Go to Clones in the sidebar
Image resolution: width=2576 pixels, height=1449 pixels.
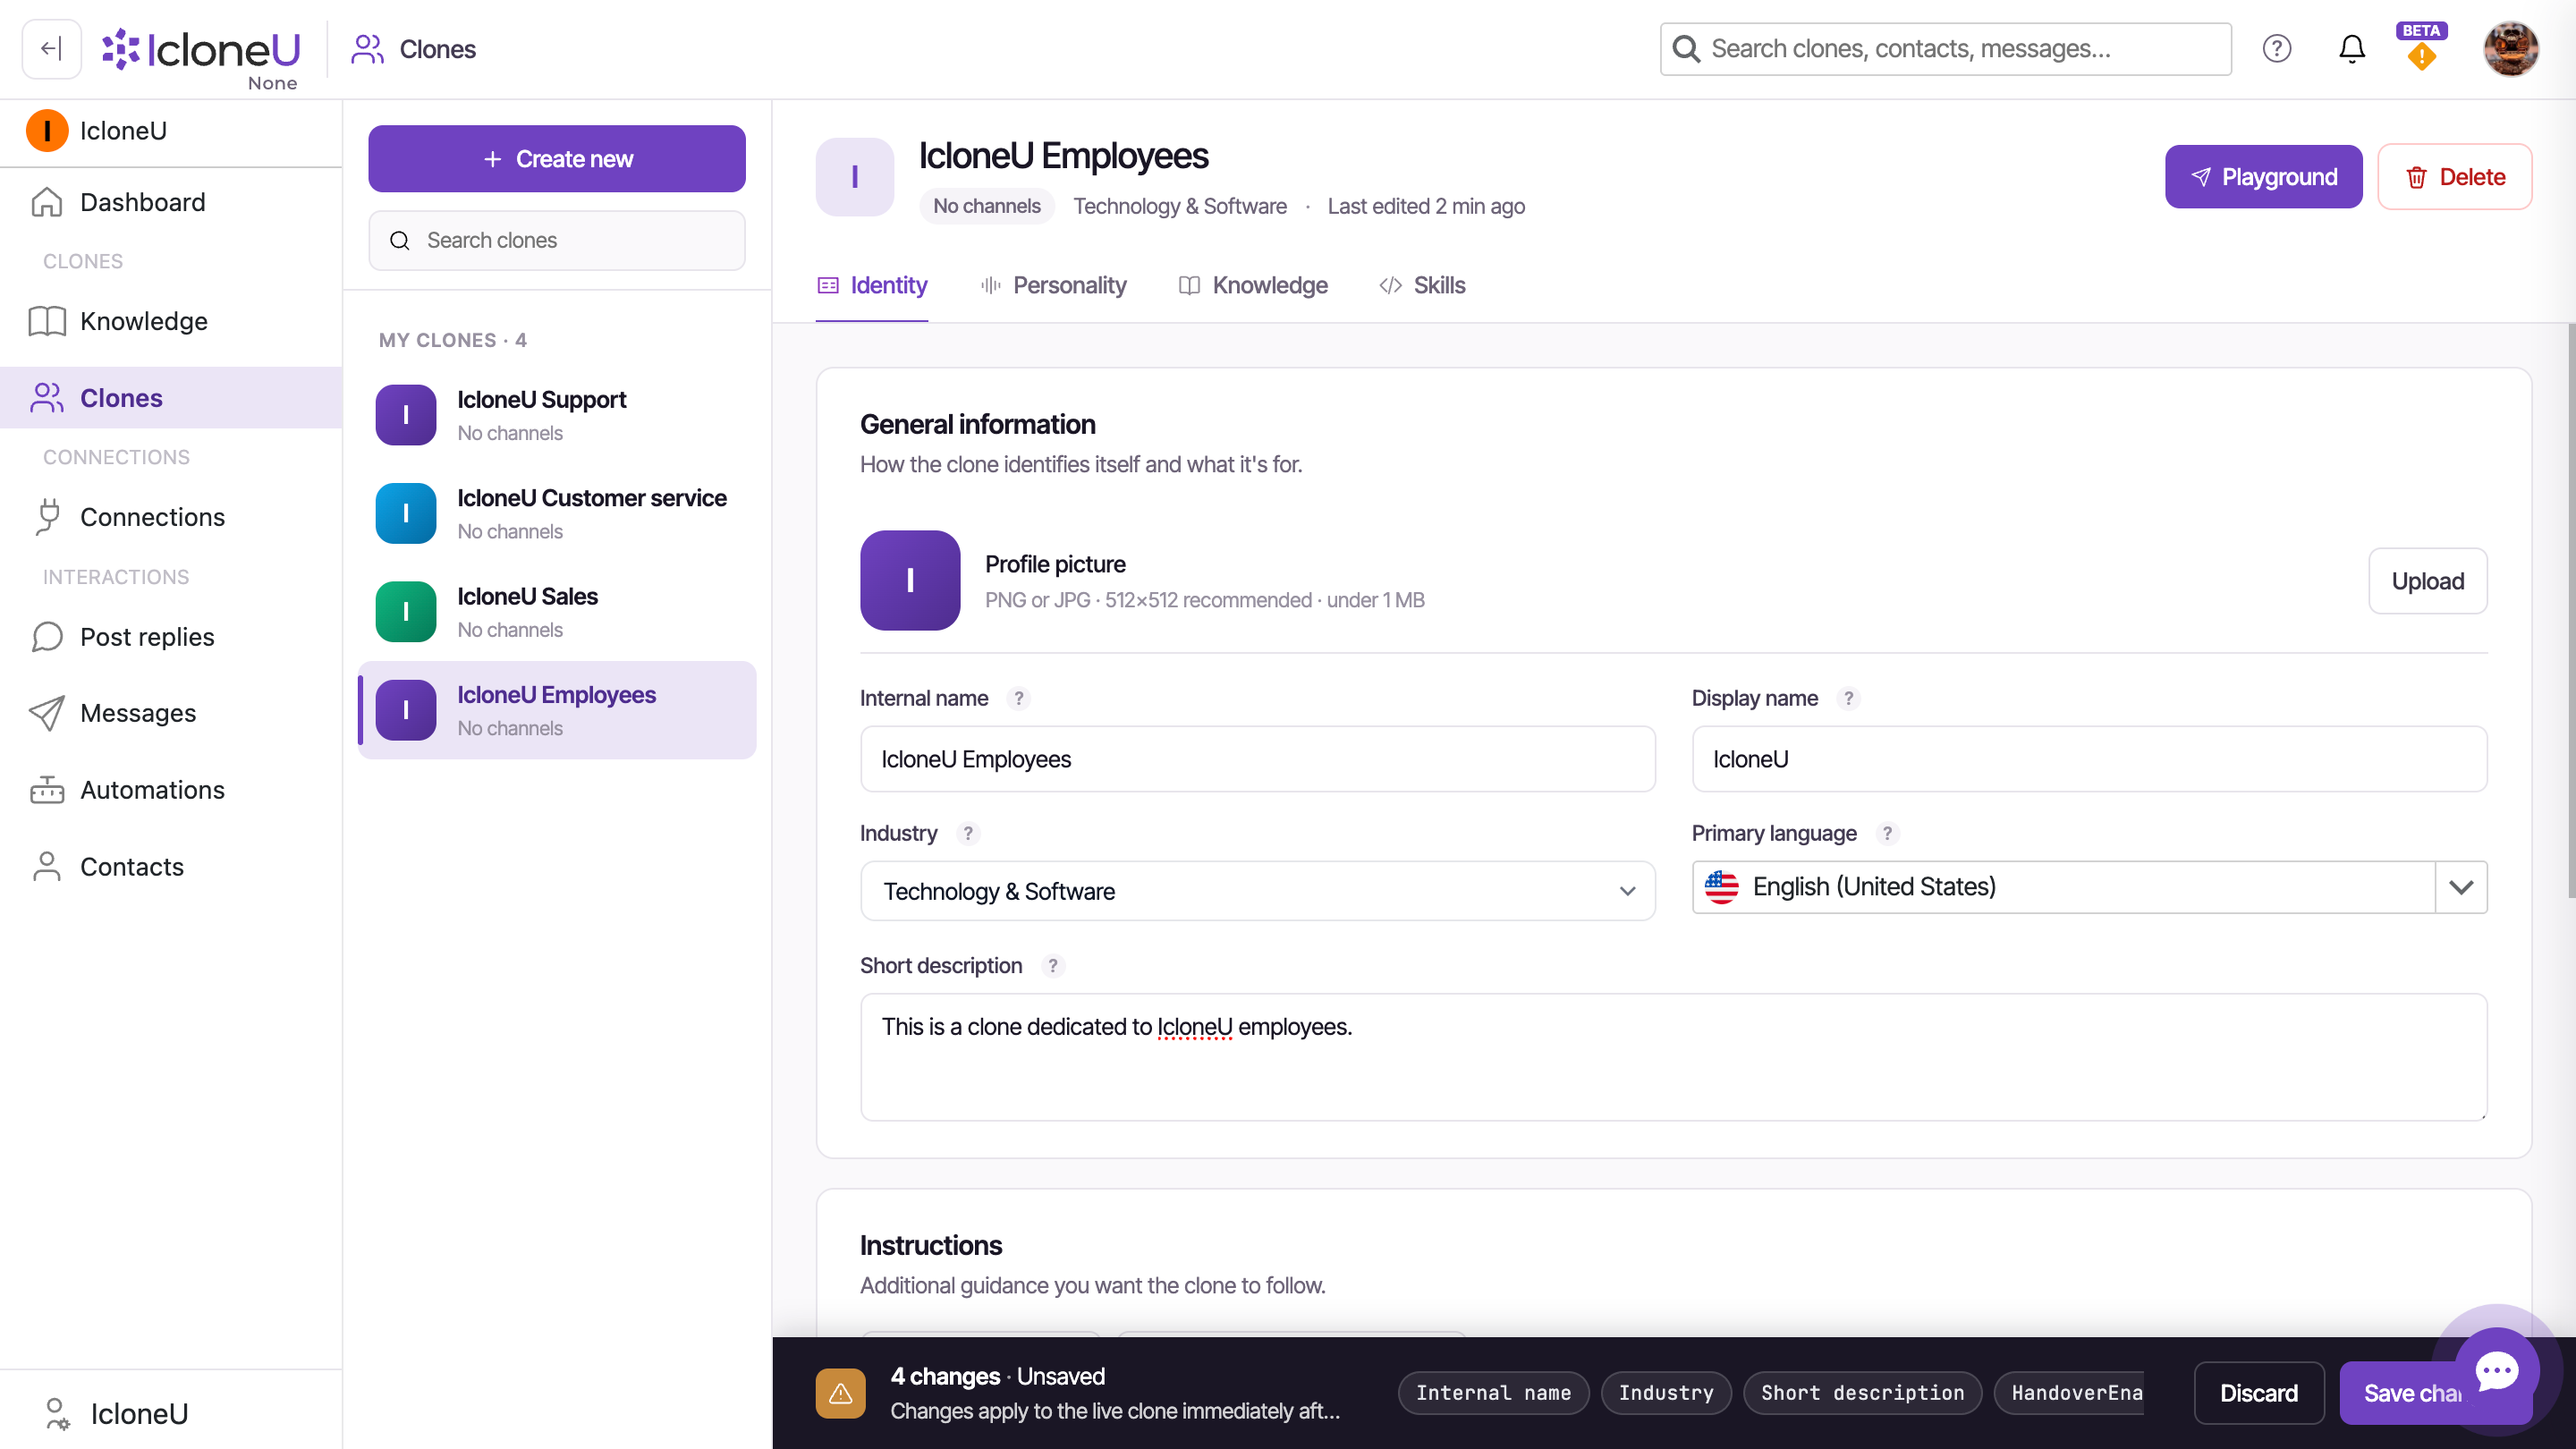click(171, 397)
